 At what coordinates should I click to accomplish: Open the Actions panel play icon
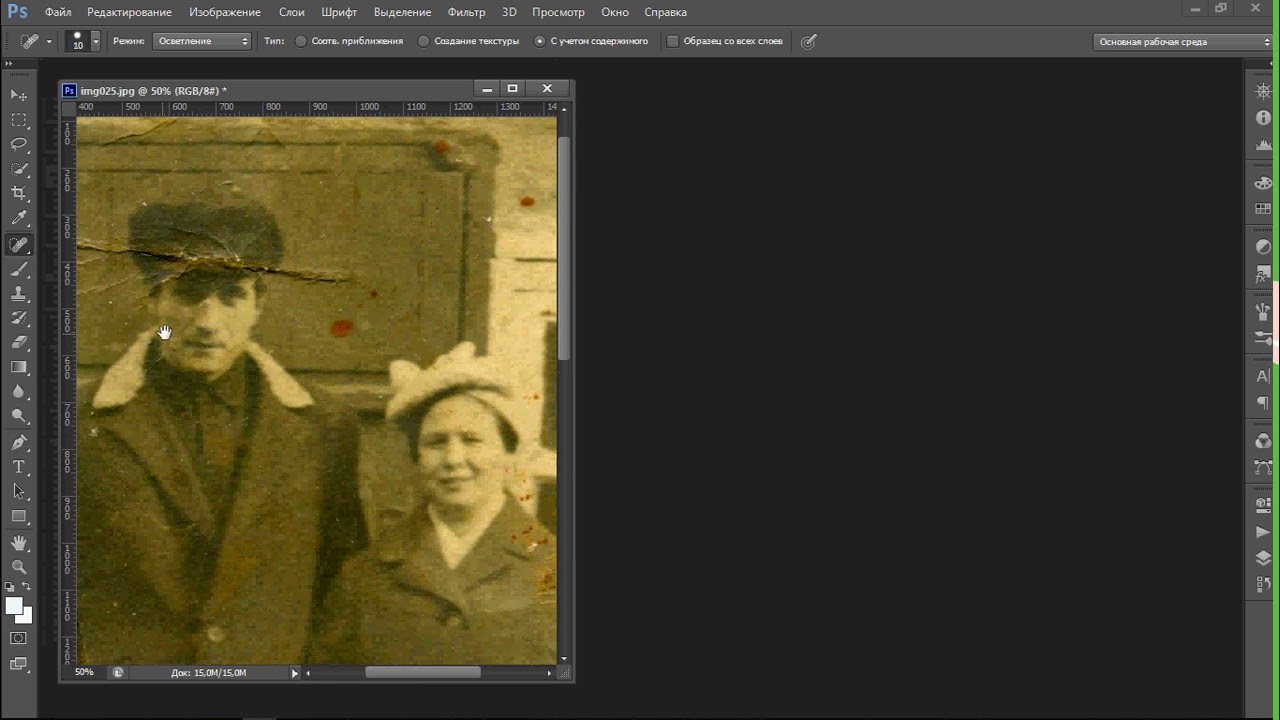[1263, 532]
